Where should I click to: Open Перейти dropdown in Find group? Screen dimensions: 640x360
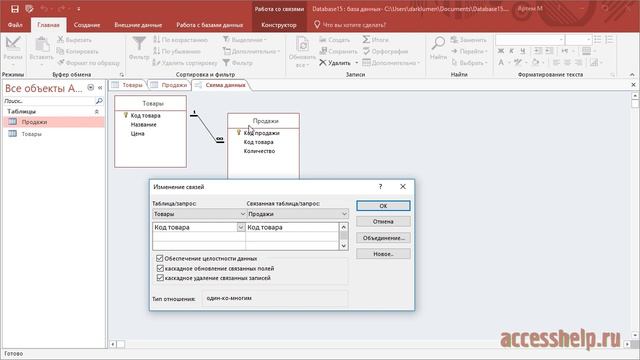coord(469,51)
